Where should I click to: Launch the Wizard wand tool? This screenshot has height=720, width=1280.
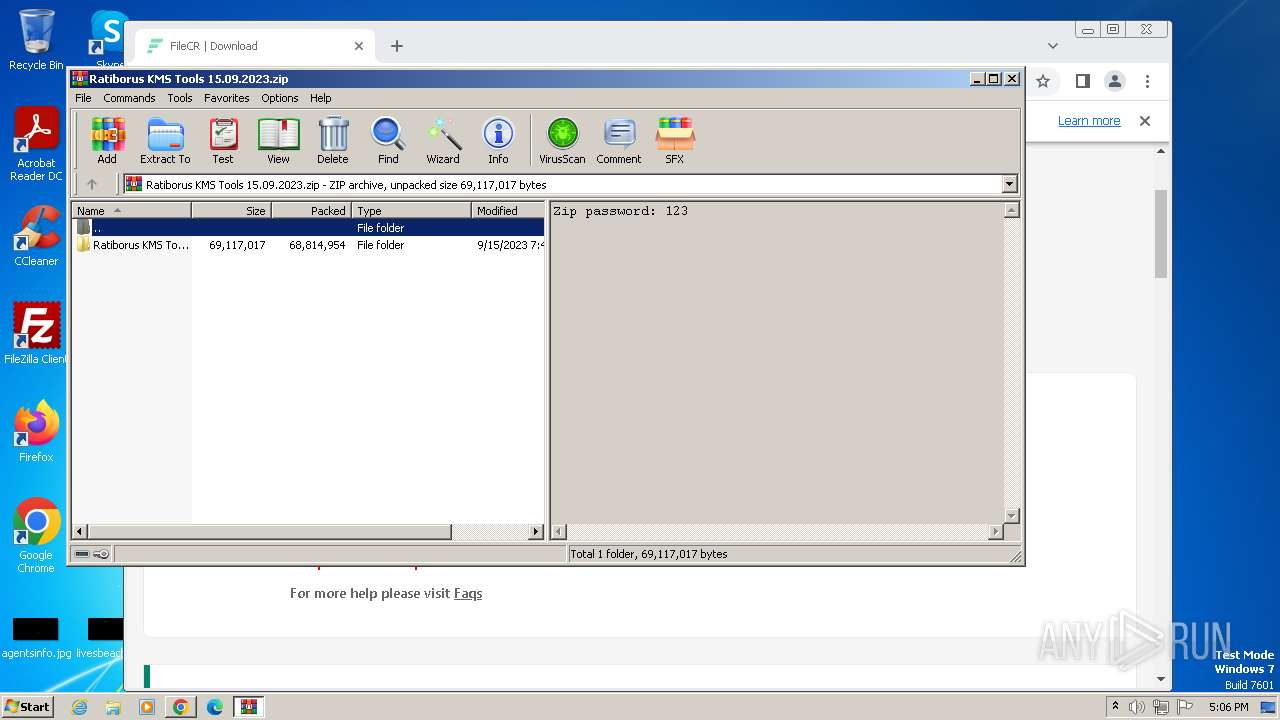click(x=443, y=140)
